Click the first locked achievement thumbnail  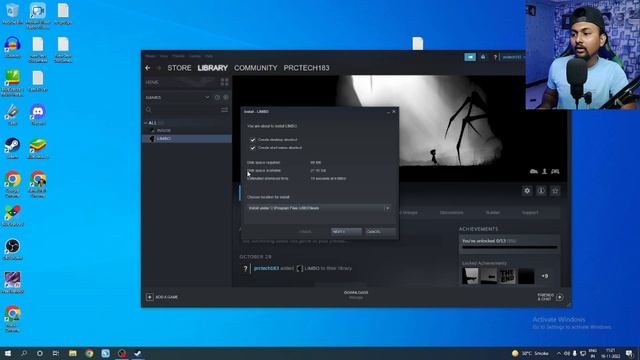click(470, 276)
